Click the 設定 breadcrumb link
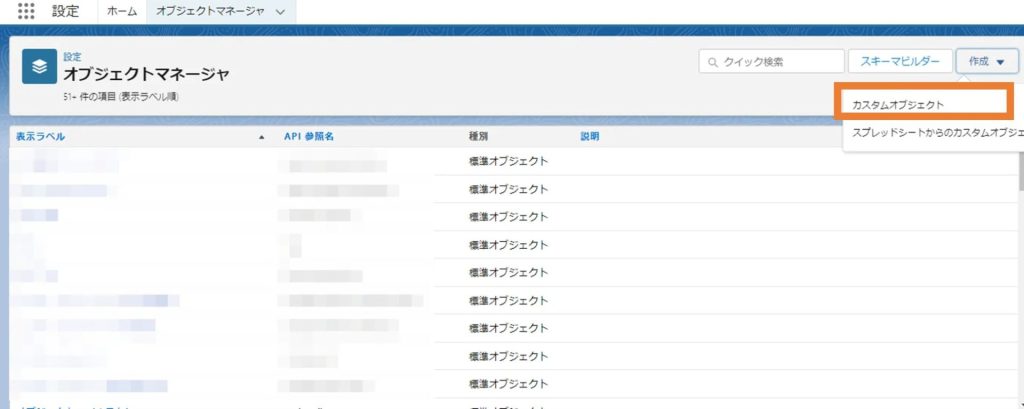Image resolution: width=1024 pixels, height=409 pixels. pyautogui.click(x=72, y=57)
